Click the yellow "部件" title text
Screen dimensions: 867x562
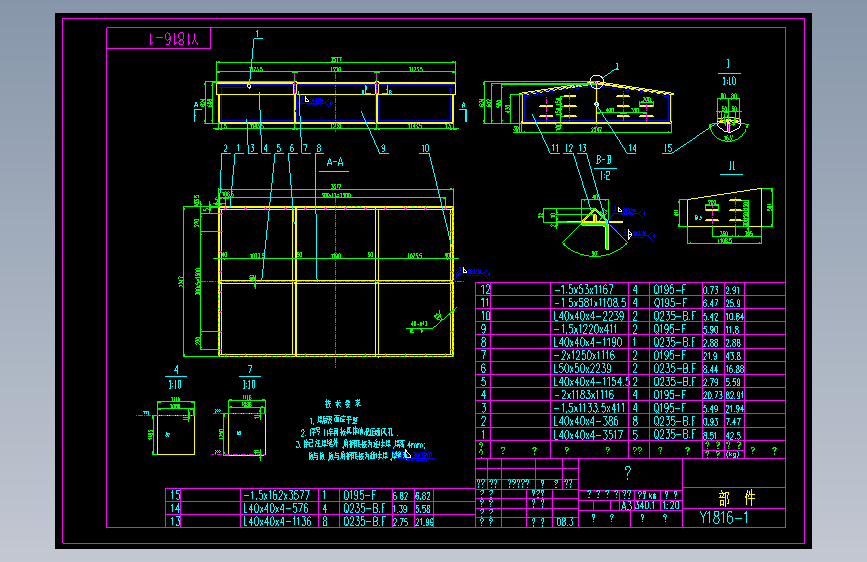737,498
